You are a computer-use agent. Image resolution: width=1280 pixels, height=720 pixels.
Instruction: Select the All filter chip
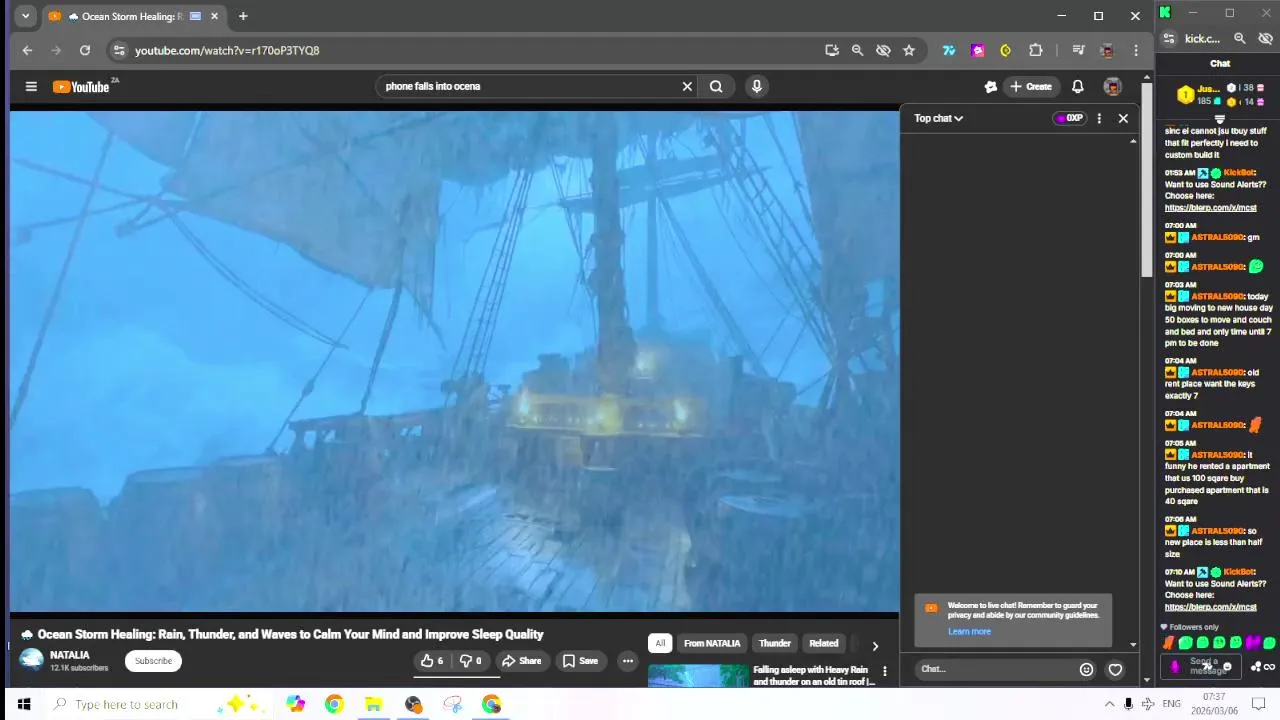pyautogui.click(x=660, y=643)
